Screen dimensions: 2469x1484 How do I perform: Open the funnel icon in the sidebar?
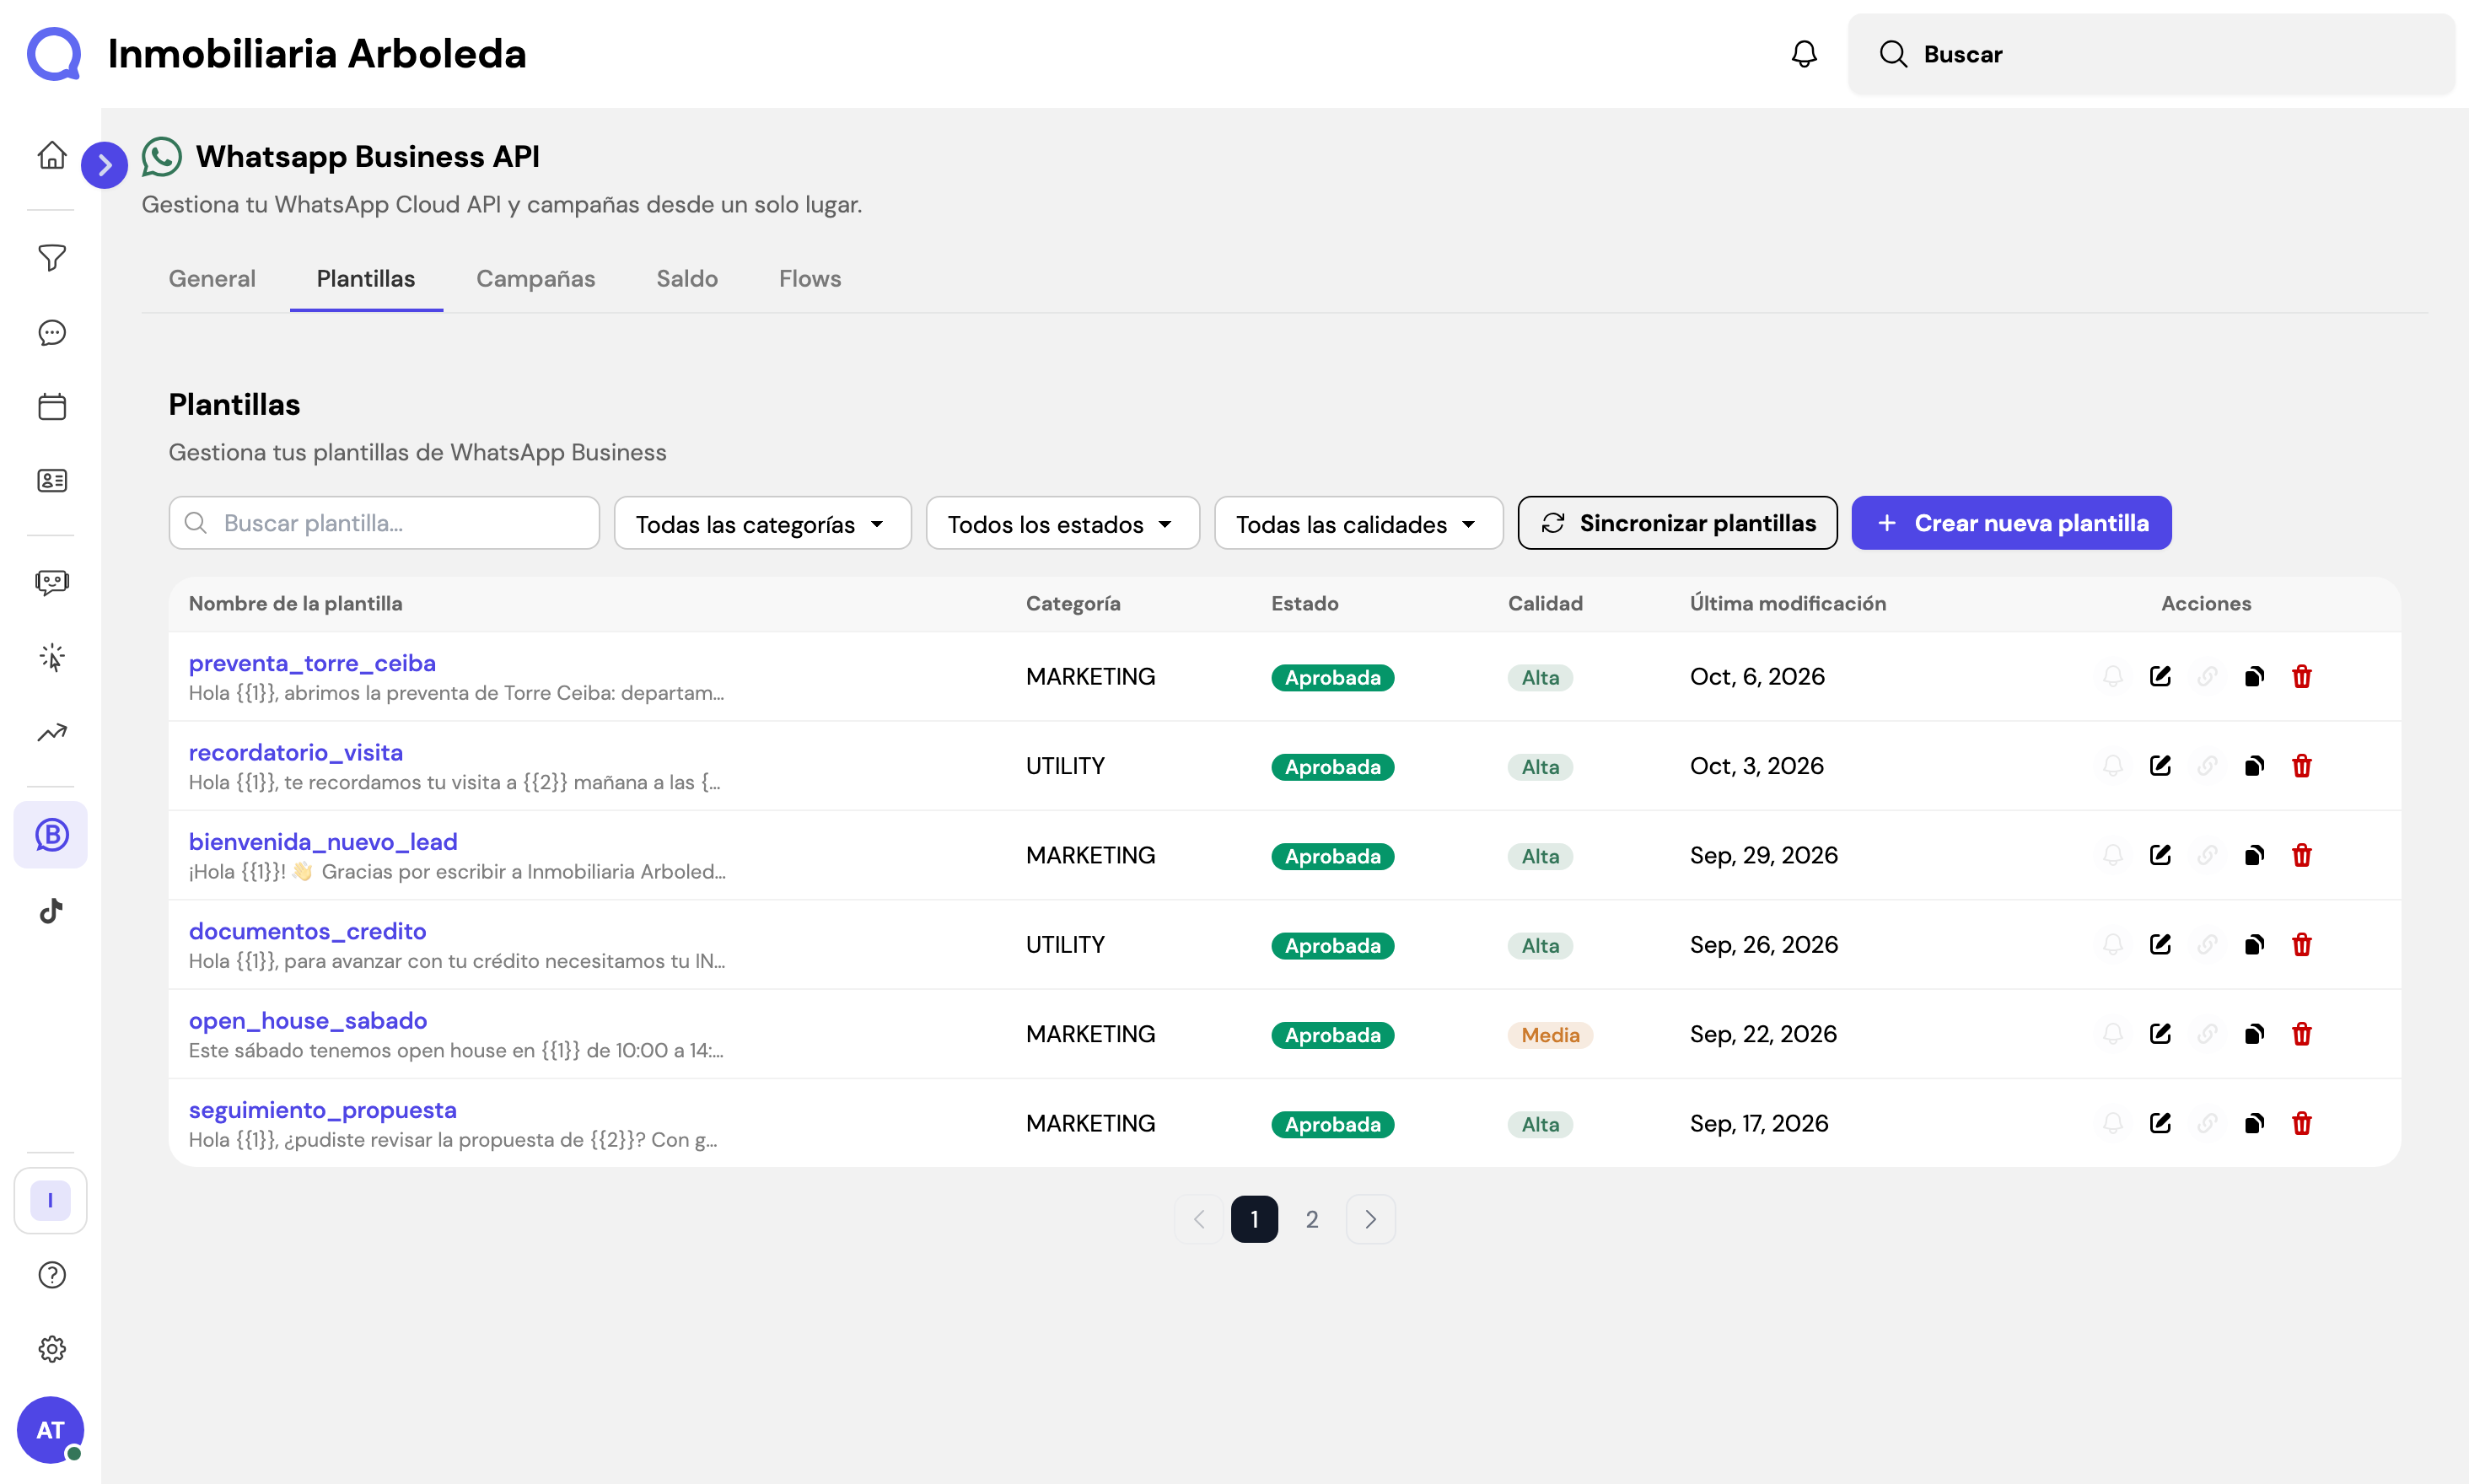point(52,258)
